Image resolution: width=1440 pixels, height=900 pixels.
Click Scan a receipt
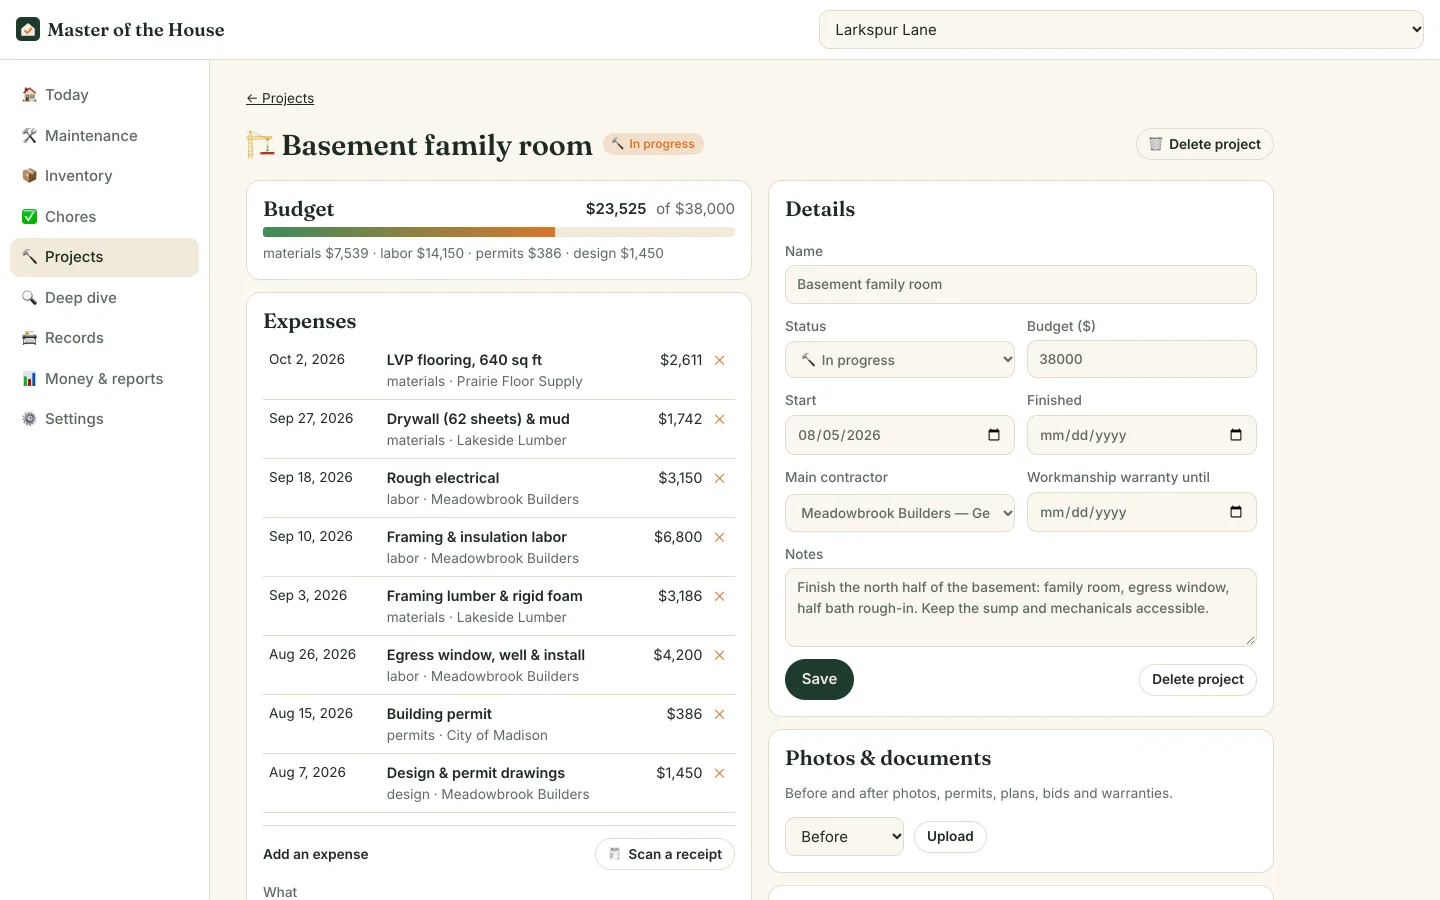(x=665, y=854)
